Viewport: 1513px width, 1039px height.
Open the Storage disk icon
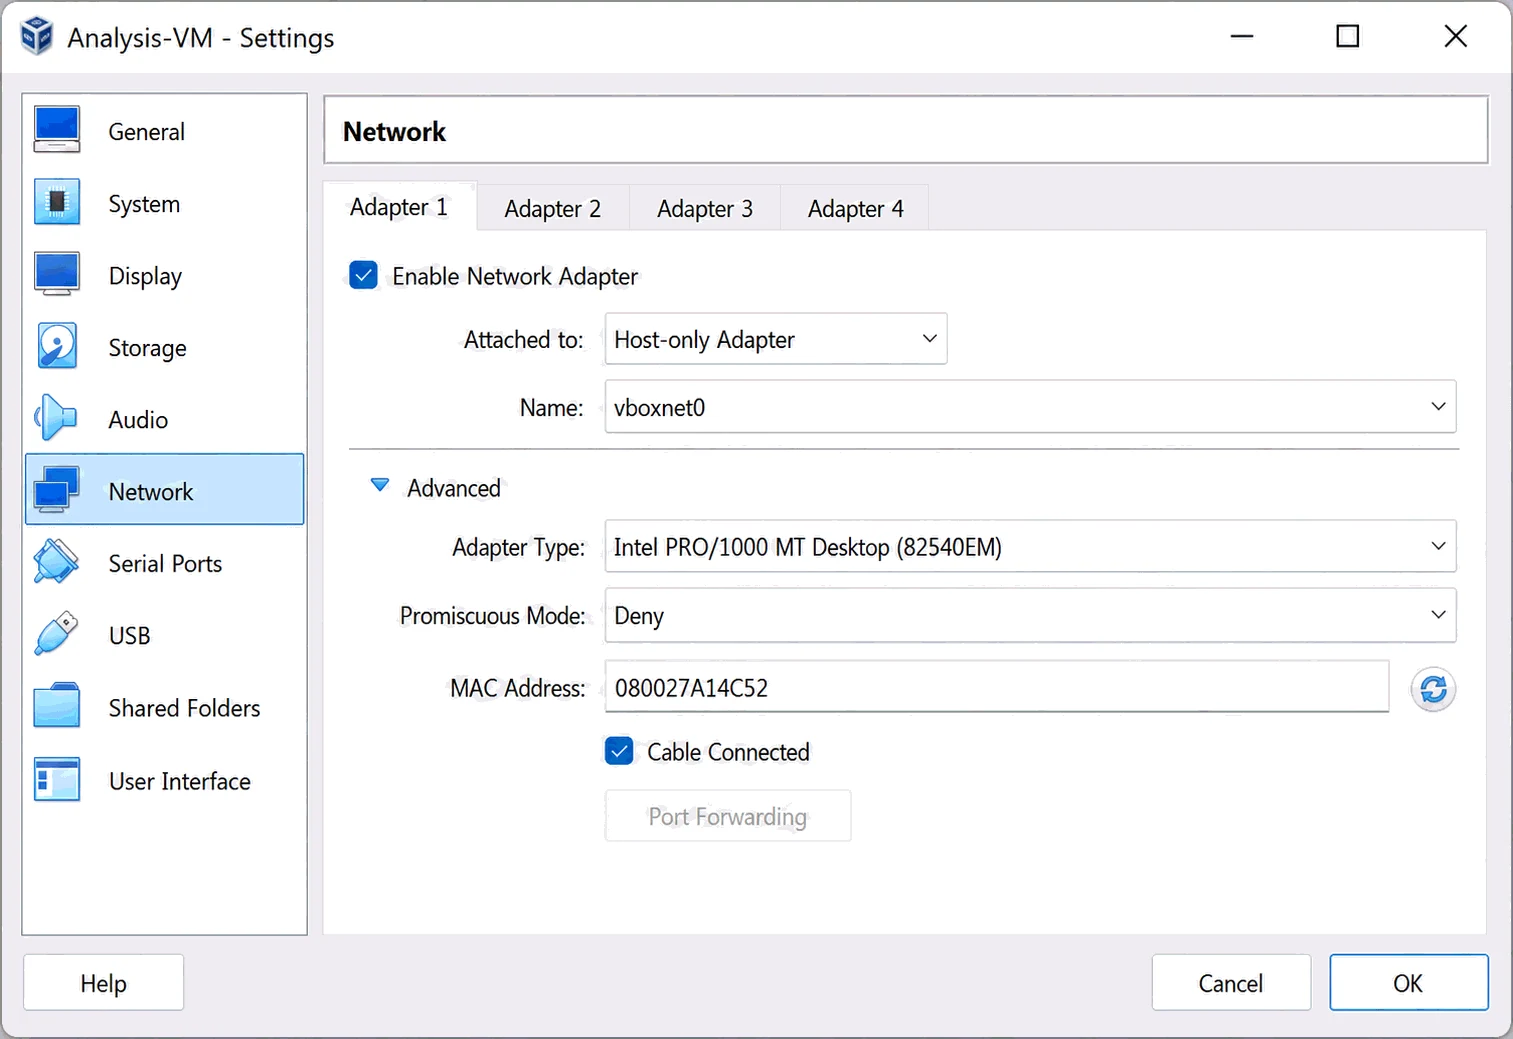(57, 347)
